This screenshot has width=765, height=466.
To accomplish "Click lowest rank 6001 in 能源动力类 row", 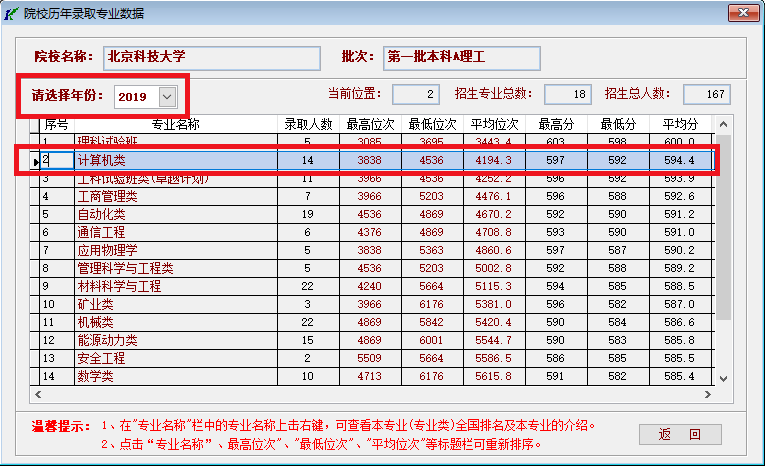I will tap(432, 341).
